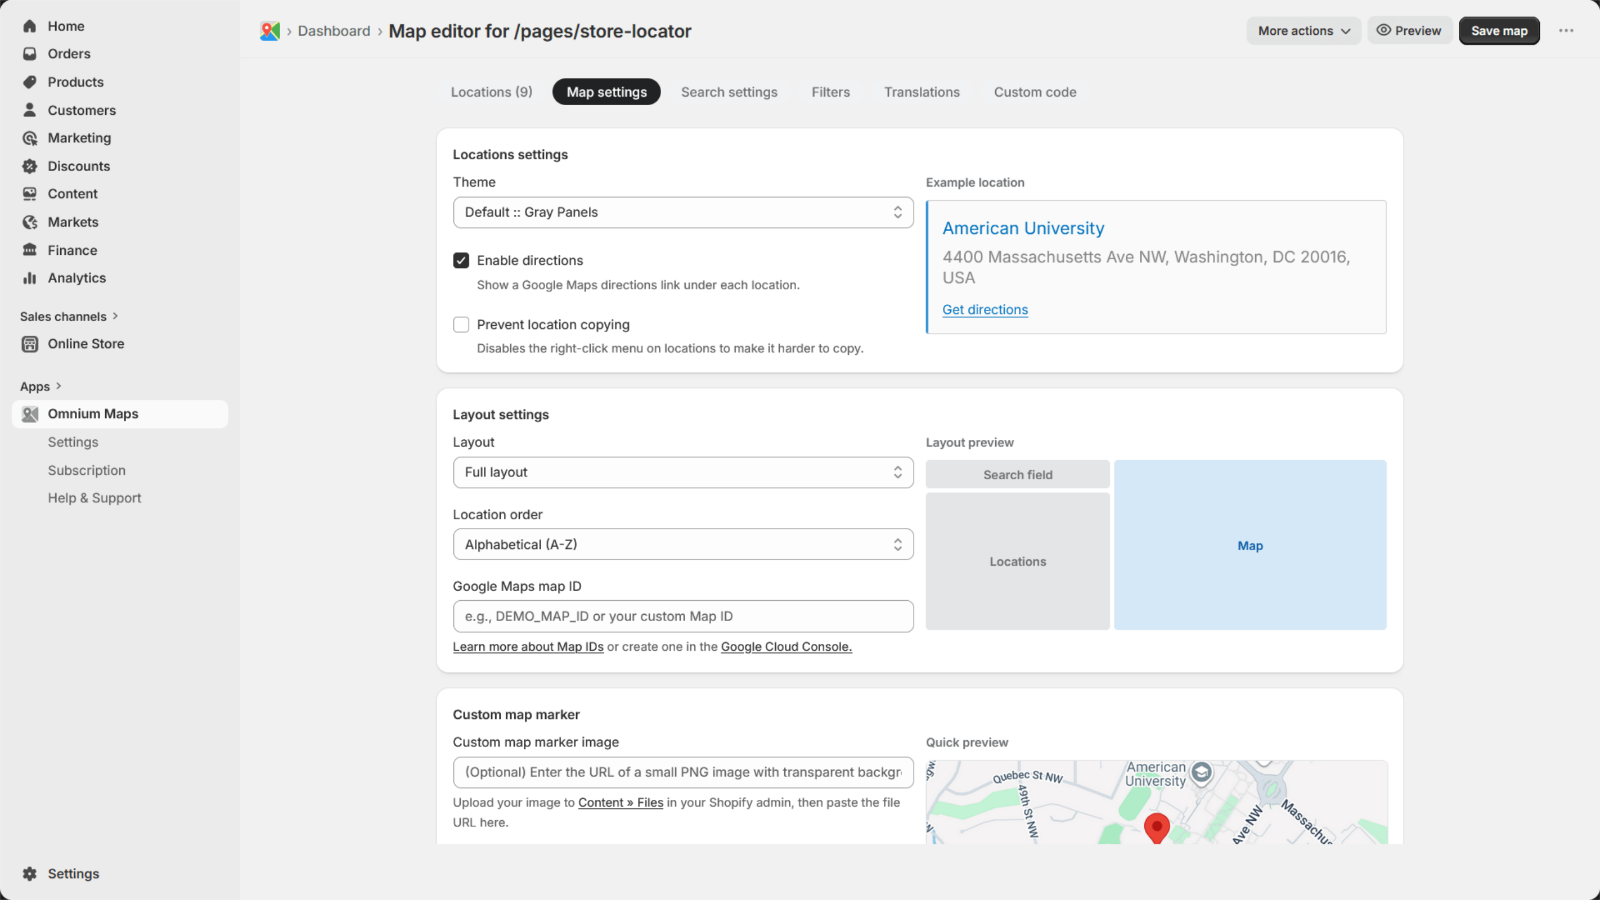Open Marketing via its sidebar icon
The height and width of the screenshot is (900, 1600).
[30, 138]
